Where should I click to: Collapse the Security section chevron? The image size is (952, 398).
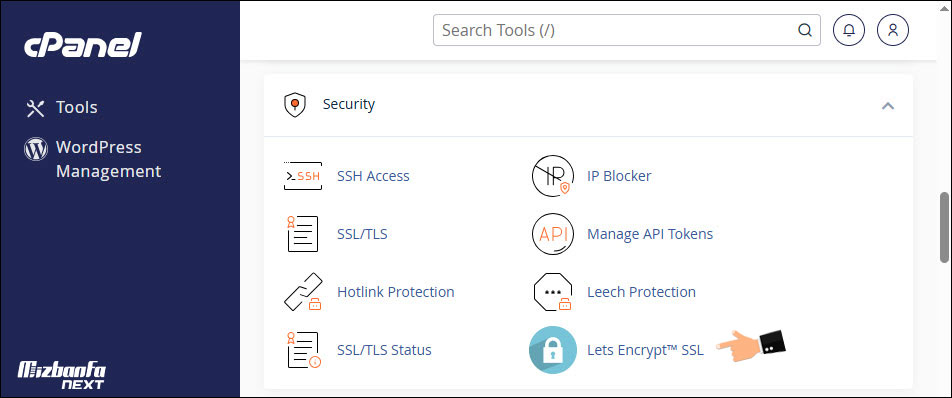click(888, 106)
